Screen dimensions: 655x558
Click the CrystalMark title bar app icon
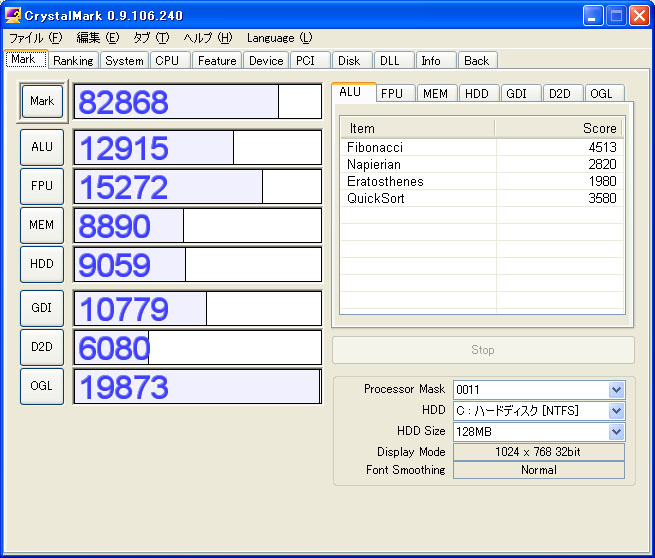pos(13,15)
